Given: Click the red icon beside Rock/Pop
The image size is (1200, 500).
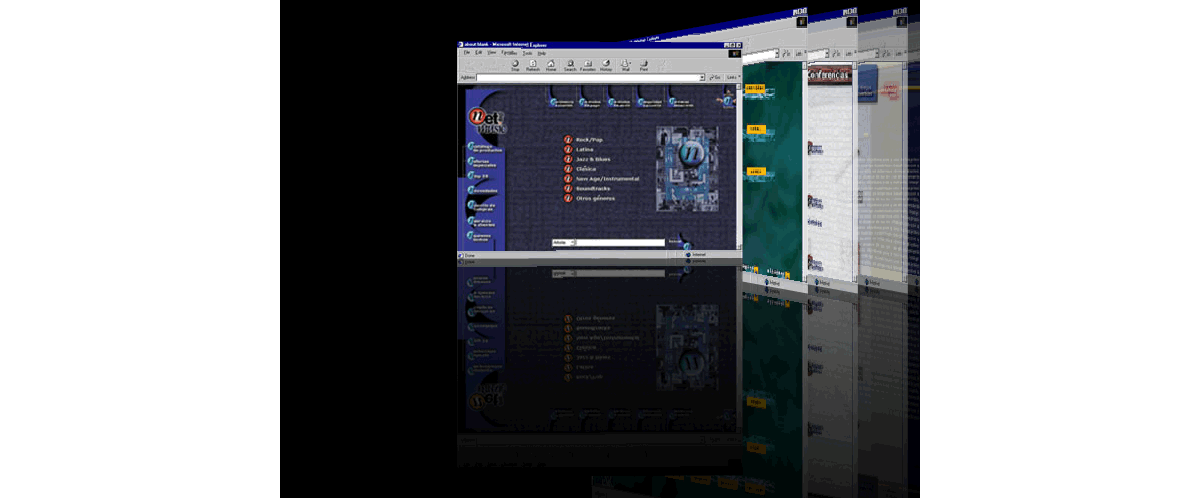Looking at the screenshot, I should click(567, 140).
